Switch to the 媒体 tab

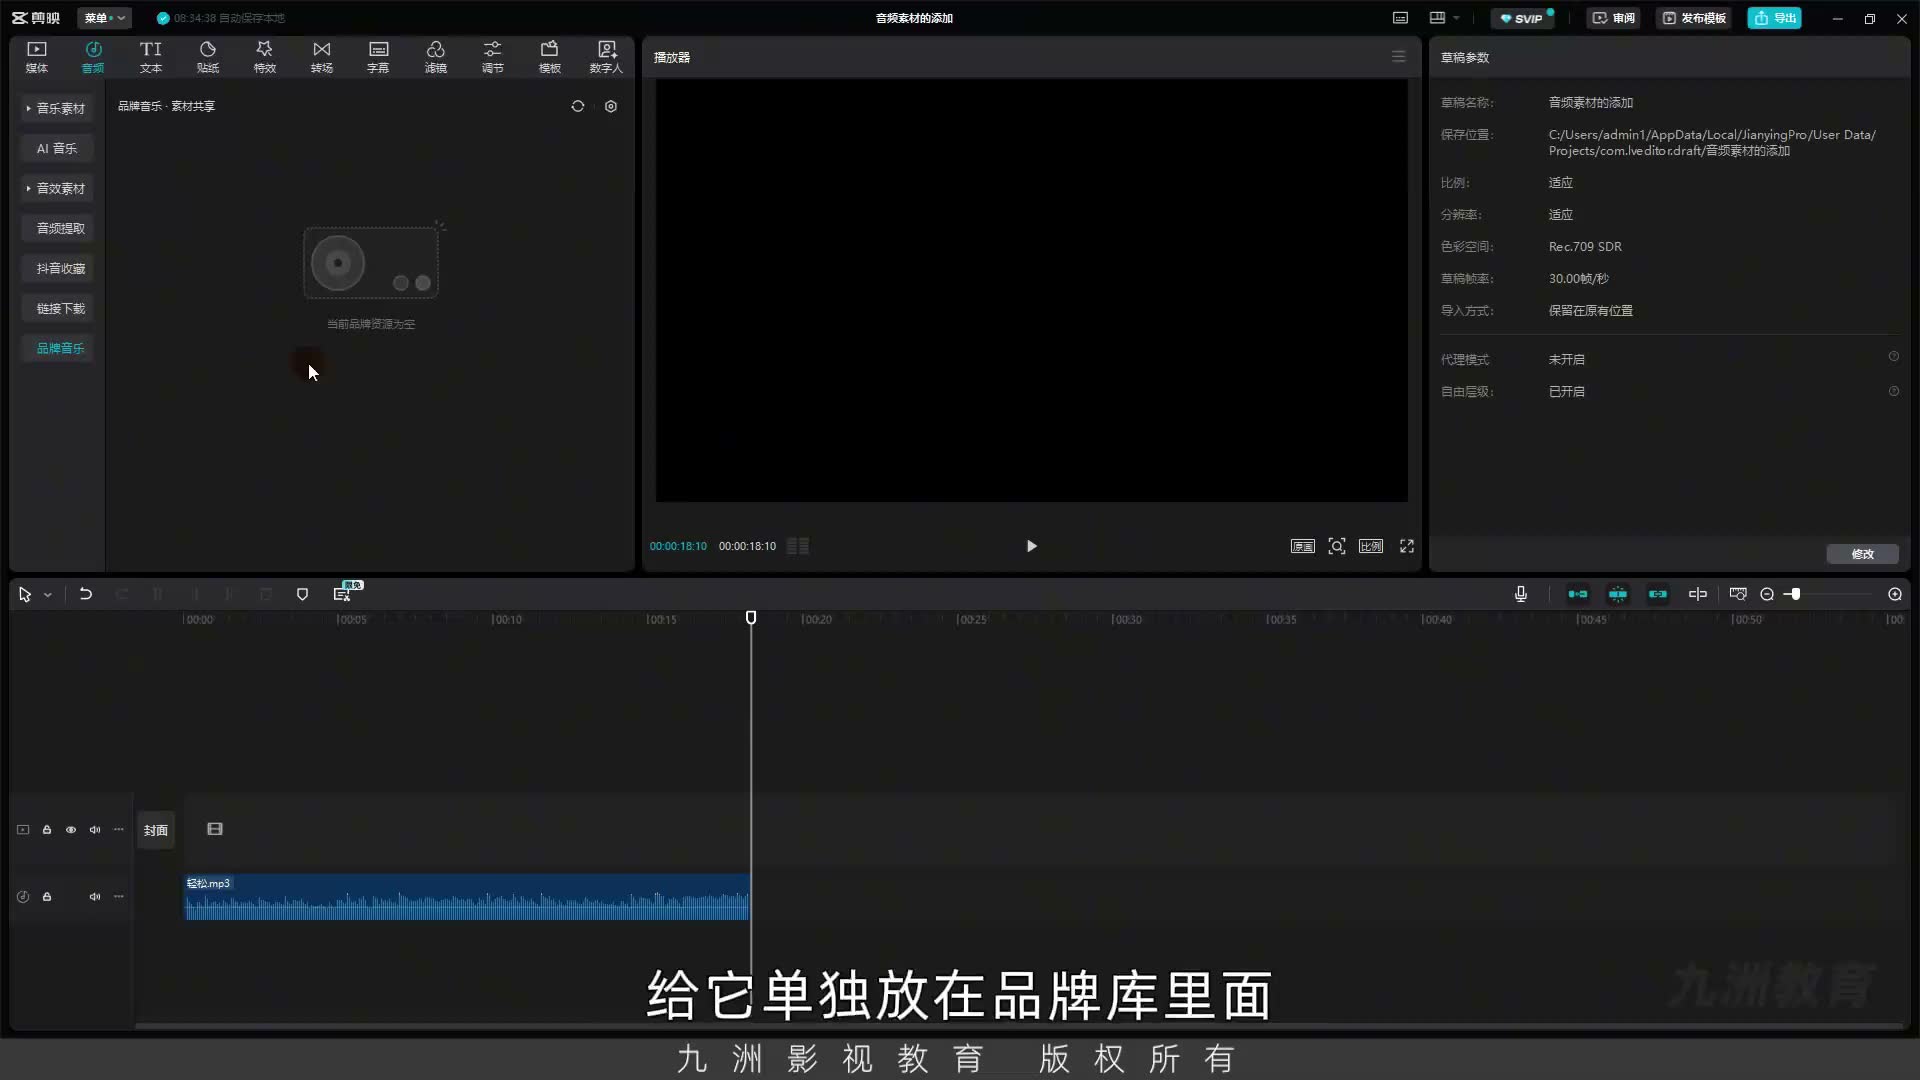point(37,57)
